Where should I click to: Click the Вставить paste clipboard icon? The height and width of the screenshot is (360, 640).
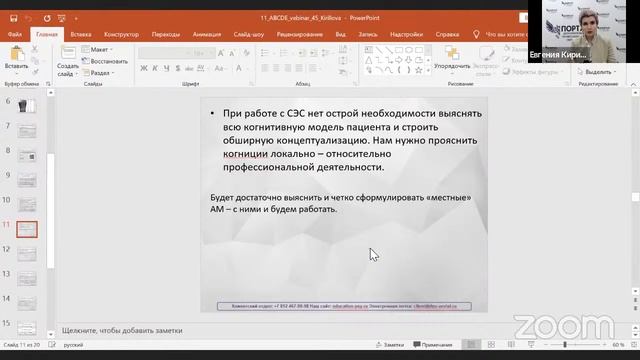pyautogui.click(x=17, y=53)
